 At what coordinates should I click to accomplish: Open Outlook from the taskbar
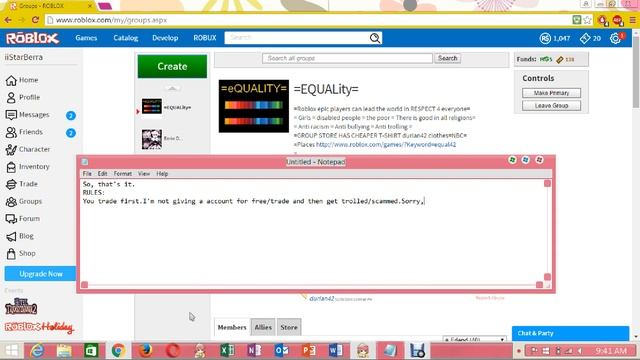[x=282, y=351]
